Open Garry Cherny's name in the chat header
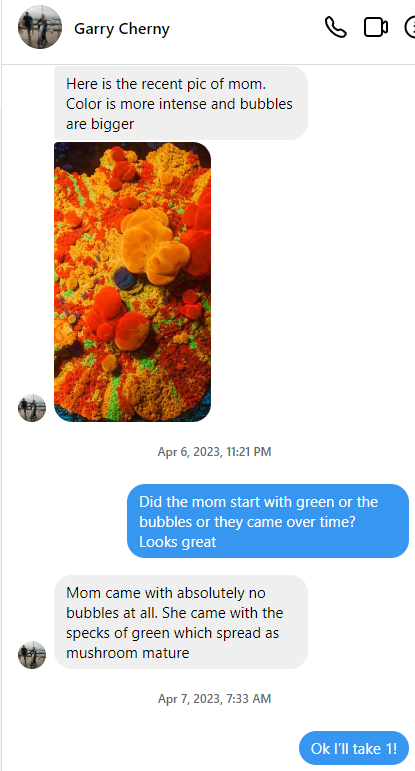This screenshot has width=415, height=771. (121, 29)
